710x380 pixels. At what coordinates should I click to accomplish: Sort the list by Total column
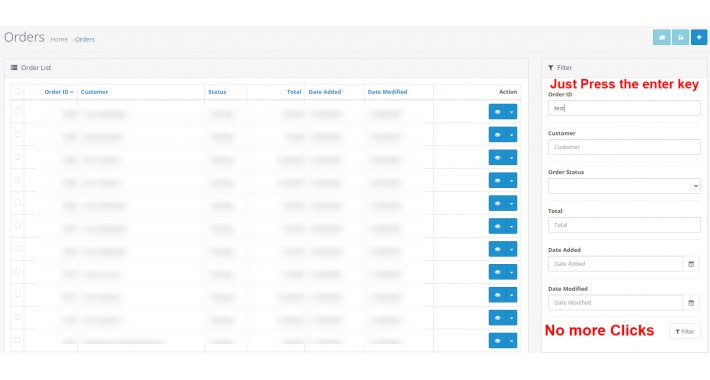coord(294,92)
